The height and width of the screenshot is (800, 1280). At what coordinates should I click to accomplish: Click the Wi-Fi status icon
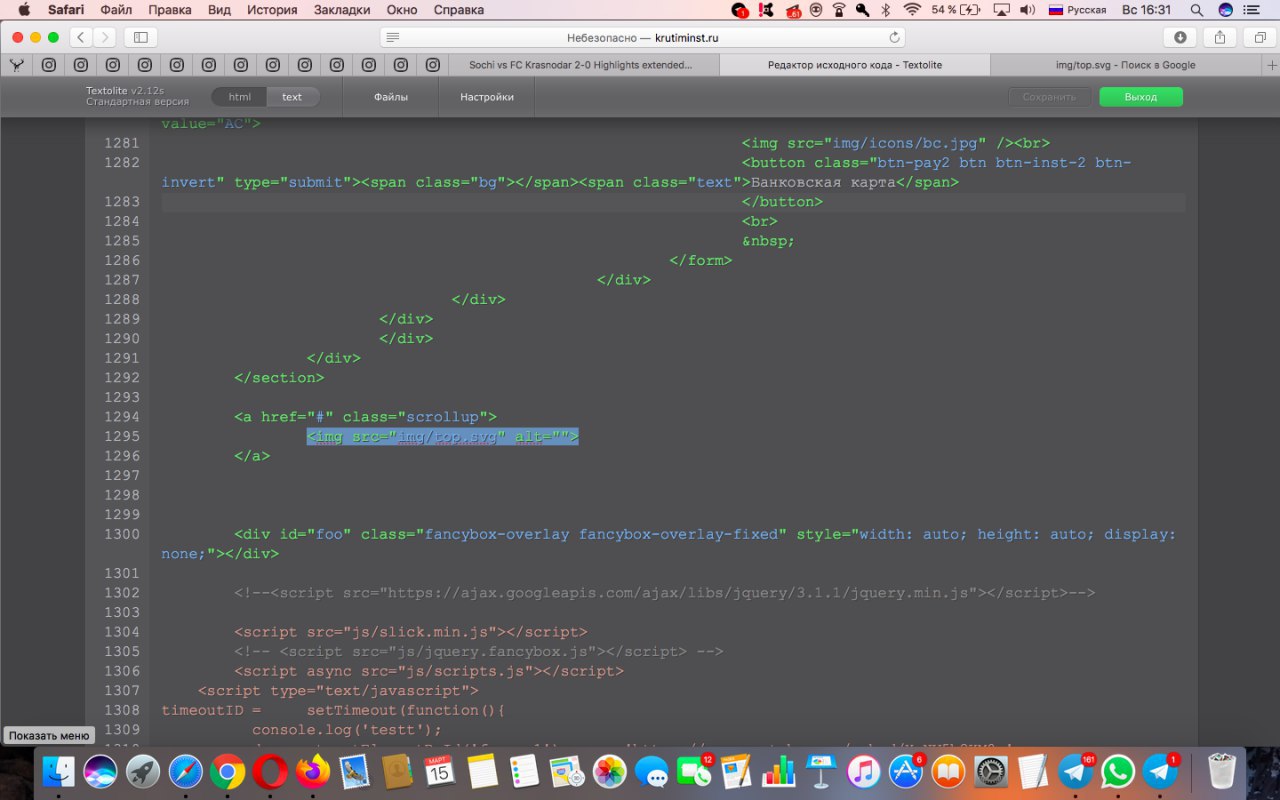point(912,10)
